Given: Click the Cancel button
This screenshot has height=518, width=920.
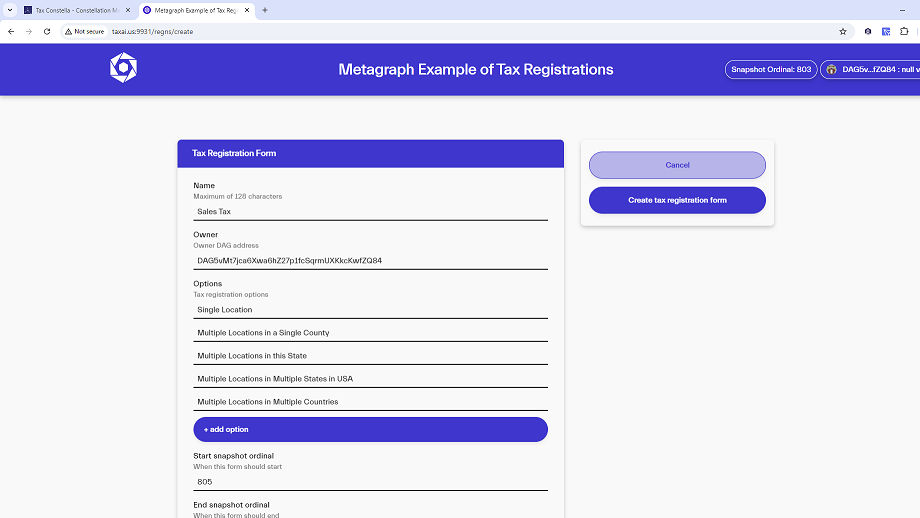Looking at the screenshot, I should (677, 165).
